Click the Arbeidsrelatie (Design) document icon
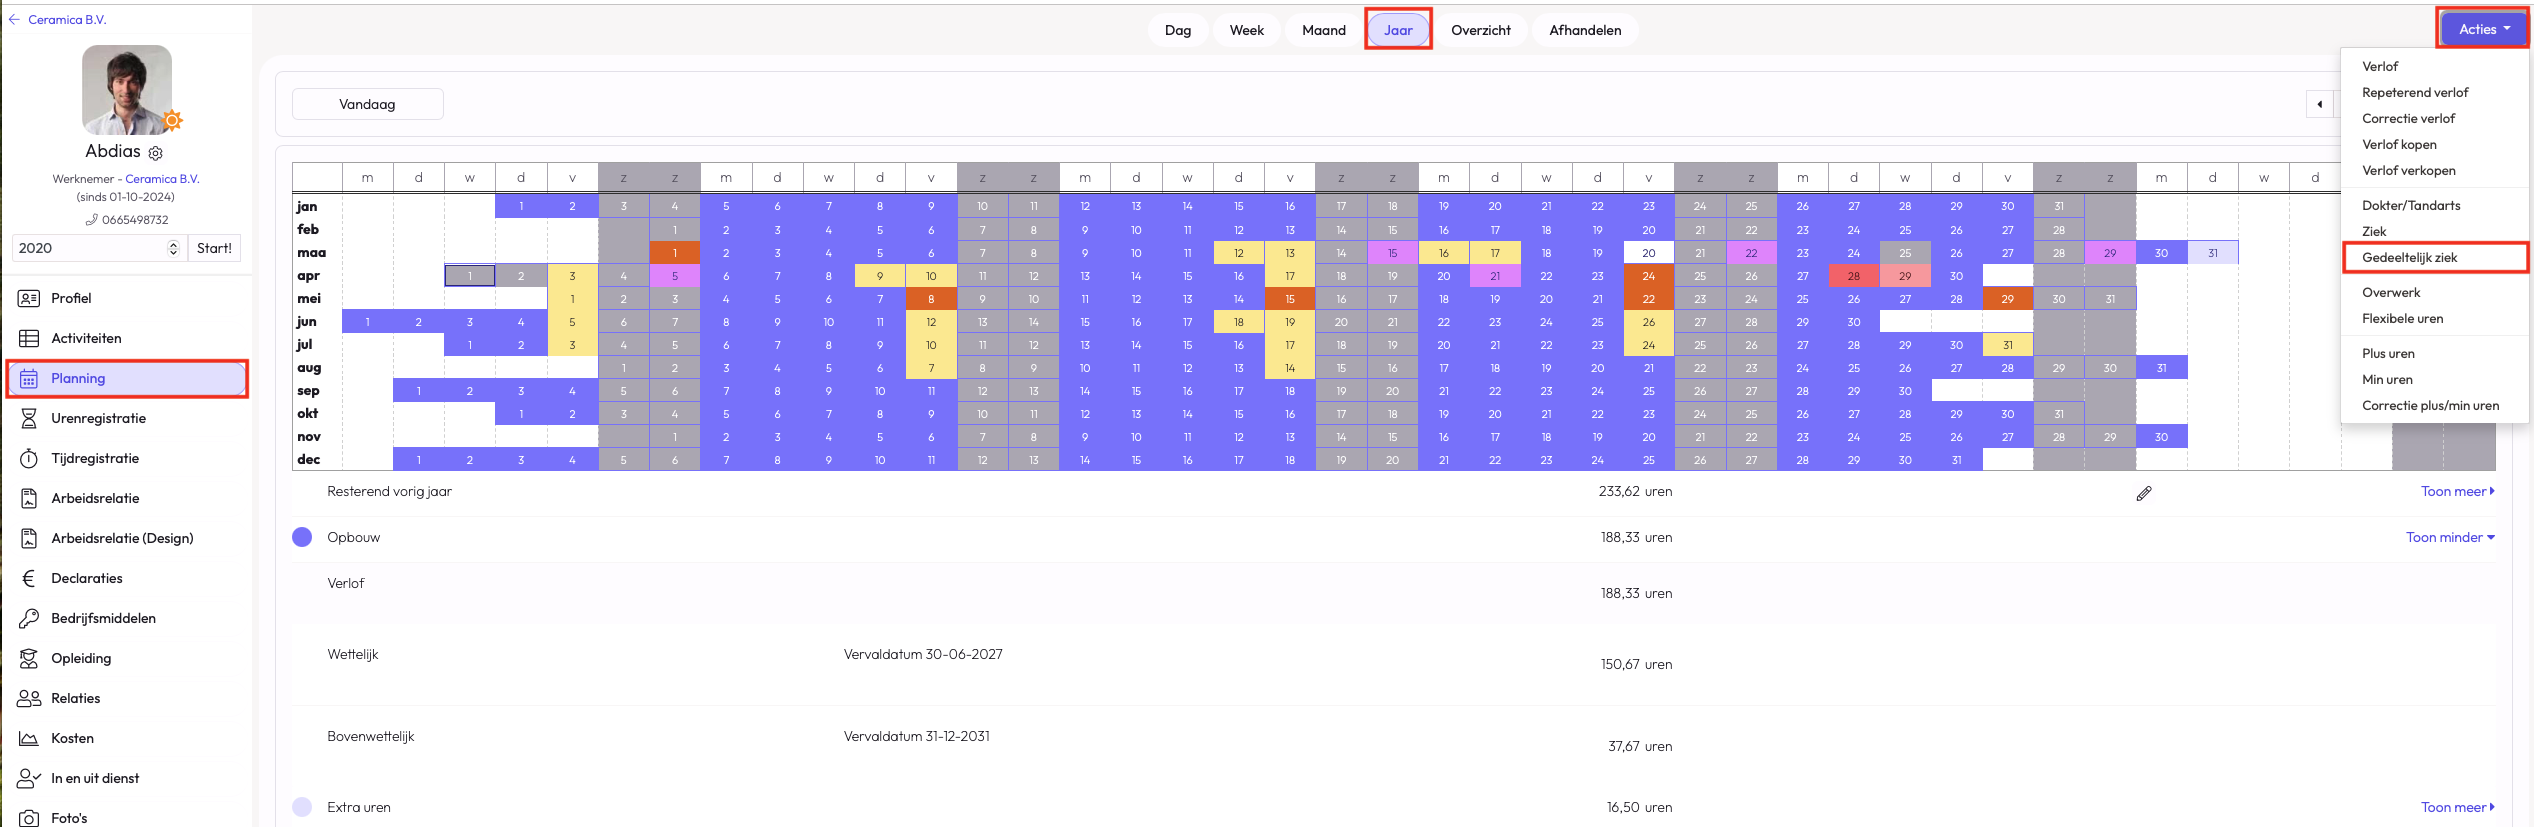2534x827 pixels. click(x=29, y=538)
